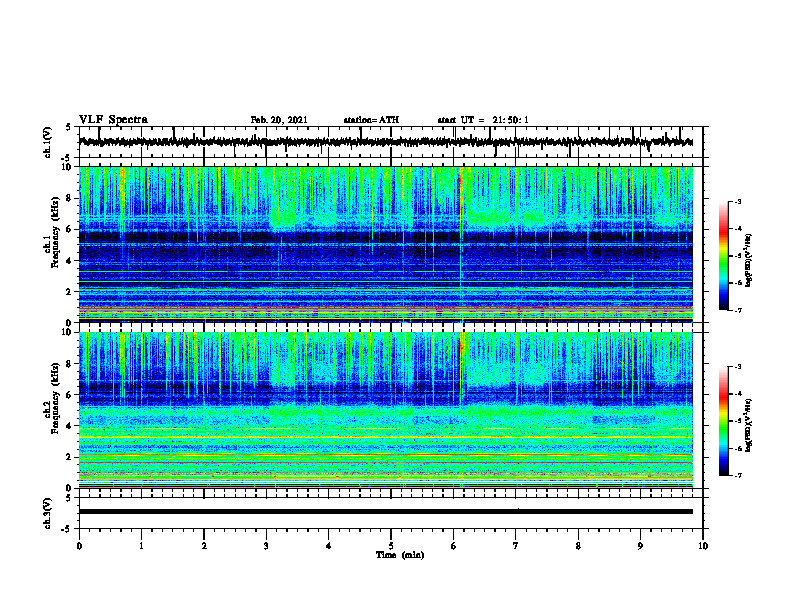
Task: Click the "station=ATH" header label
Action: pyautogui.click(x=371, y=120)
